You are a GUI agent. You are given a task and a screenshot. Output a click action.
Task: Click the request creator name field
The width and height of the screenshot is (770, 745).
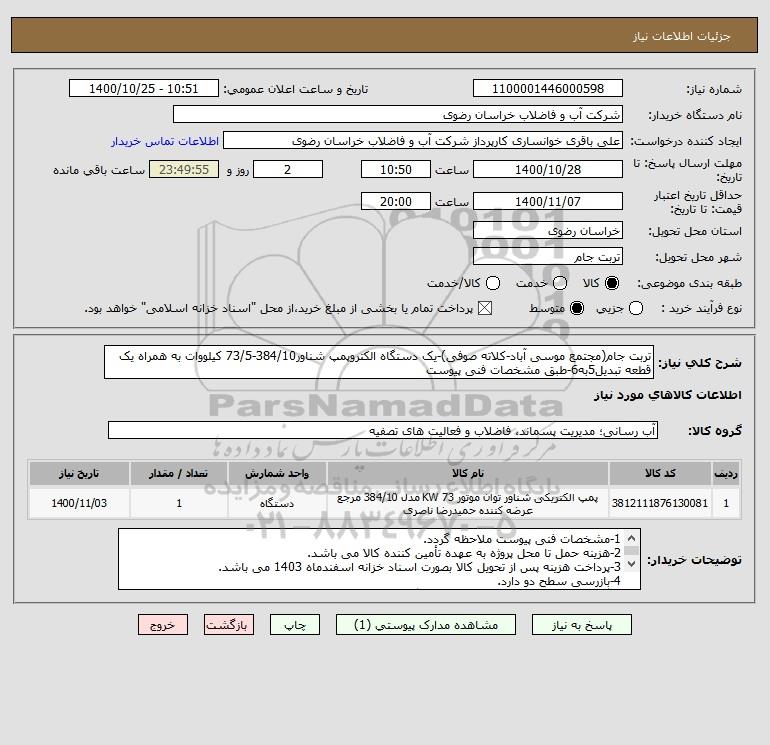423,141
